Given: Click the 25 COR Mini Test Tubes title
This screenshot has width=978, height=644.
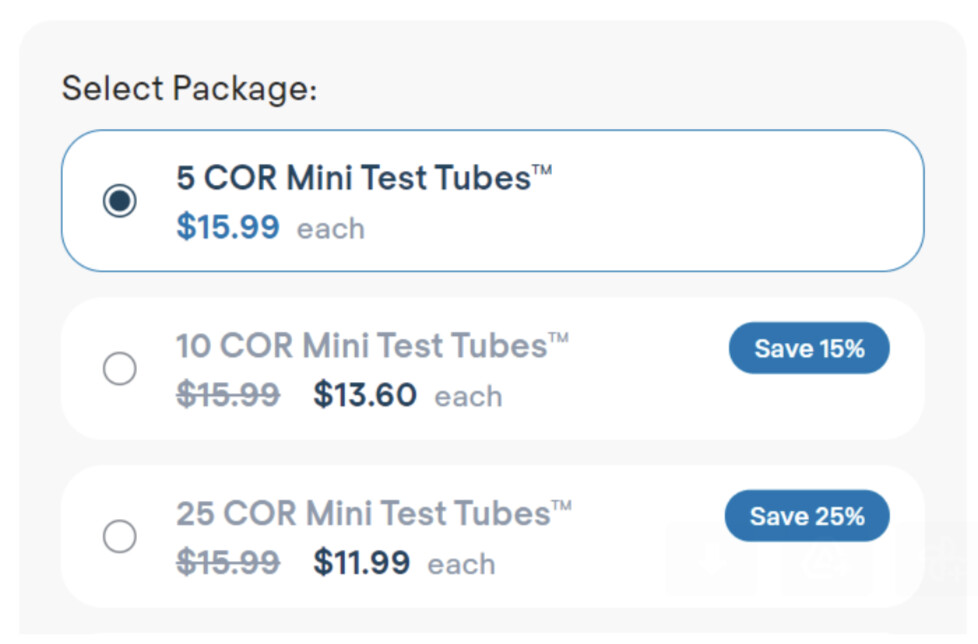Looking at the screenshot, I should coord(374,513).
